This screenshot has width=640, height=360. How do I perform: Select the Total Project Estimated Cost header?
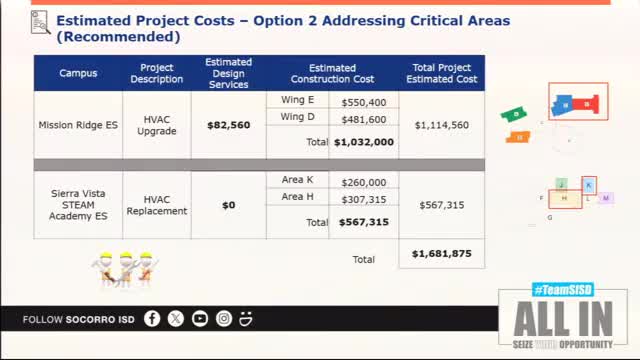pyautogui.click(x=442, y=73)
